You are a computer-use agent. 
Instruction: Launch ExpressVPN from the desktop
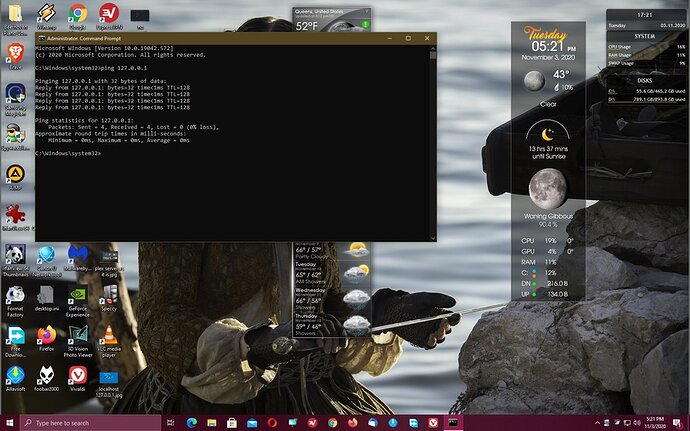109,15
